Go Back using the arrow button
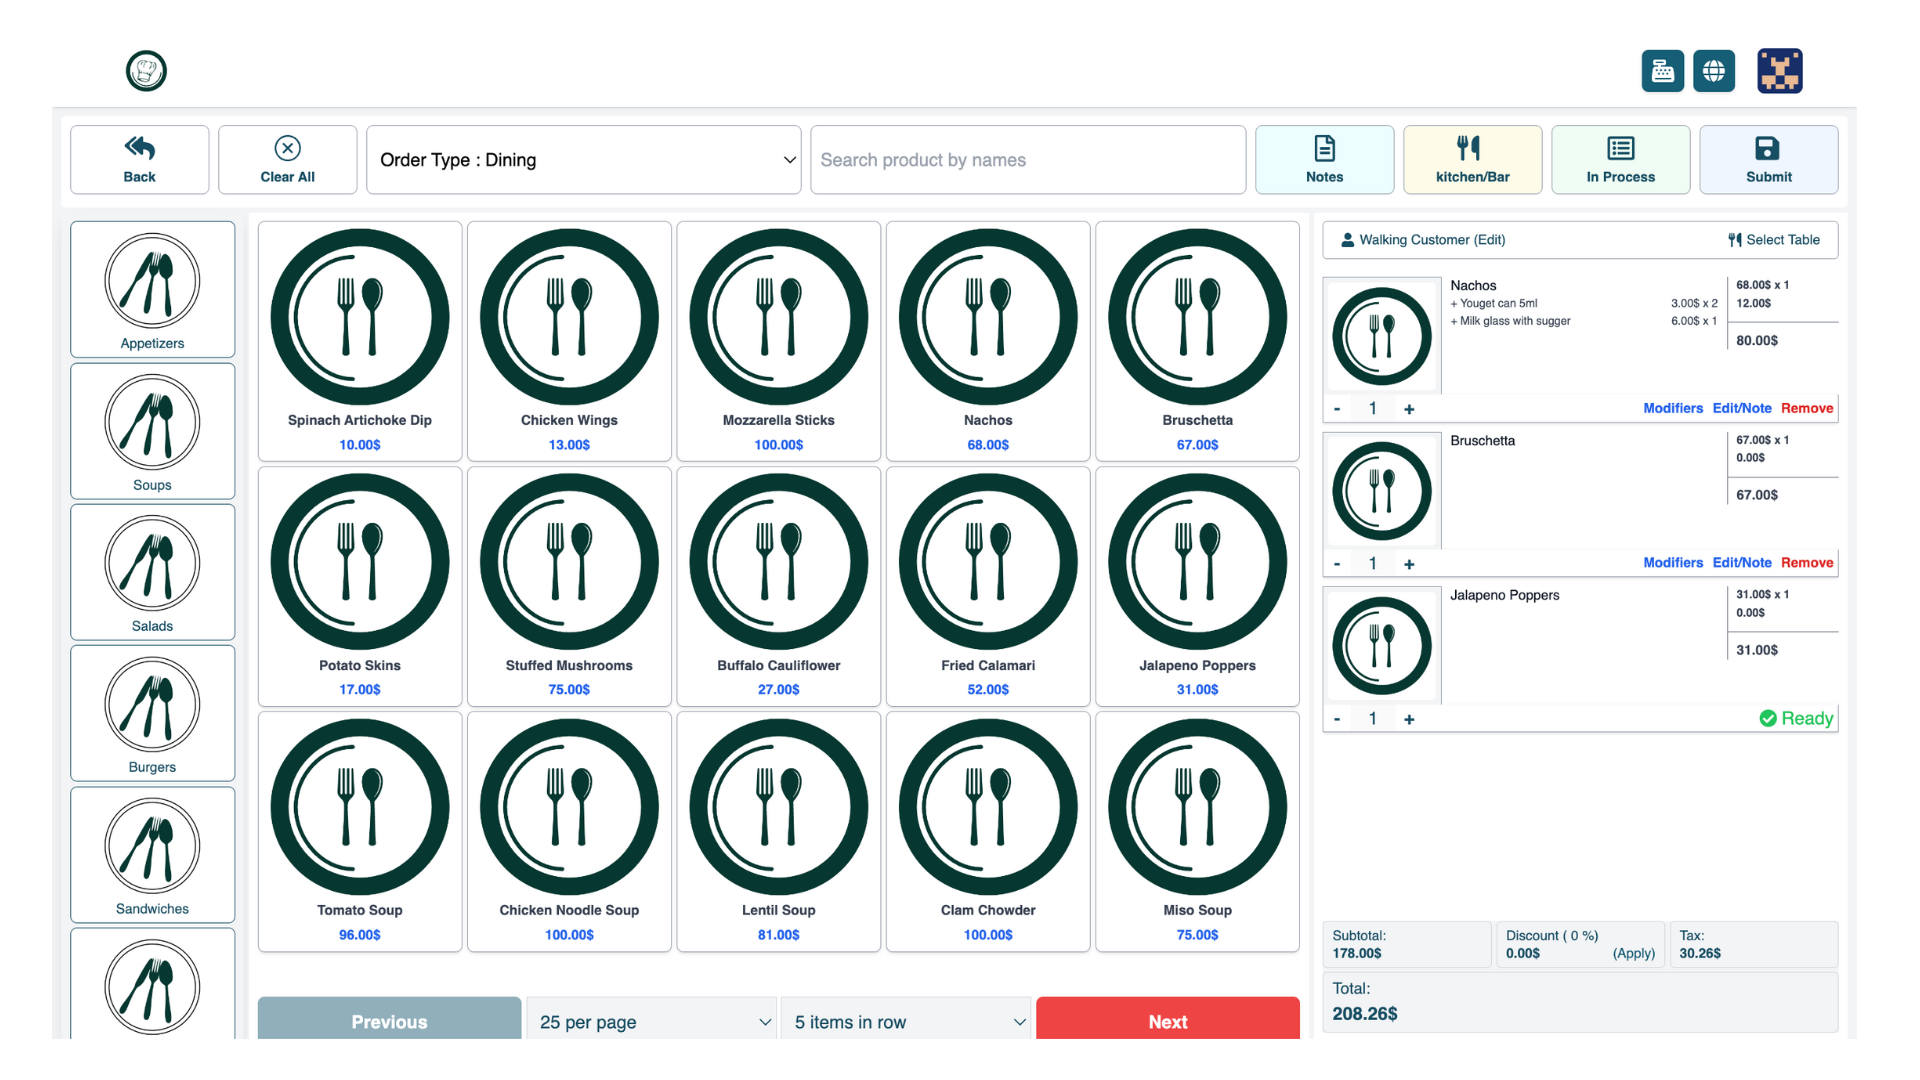Viewport: 1920px width, 1080px height. pyautogui.click(x=139, y=159)
